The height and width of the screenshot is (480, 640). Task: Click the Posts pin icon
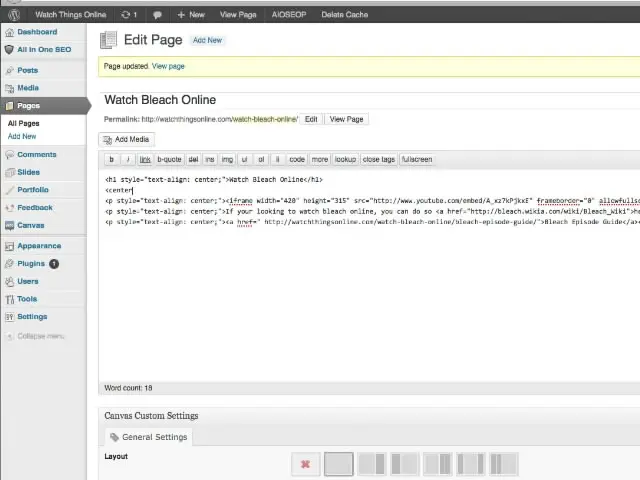pyautogui.click(x=9, y=71)
